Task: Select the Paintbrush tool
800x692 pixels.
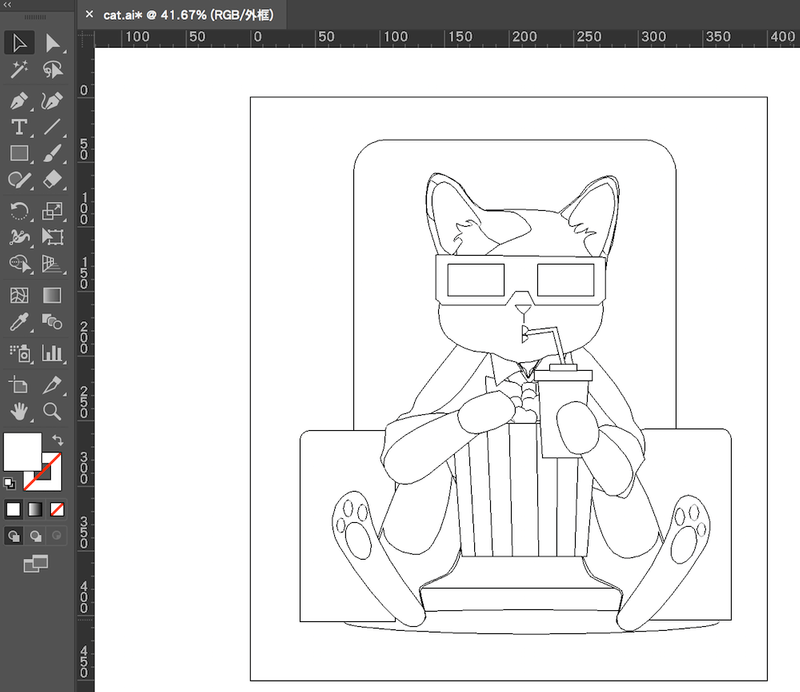Action: 52,154
